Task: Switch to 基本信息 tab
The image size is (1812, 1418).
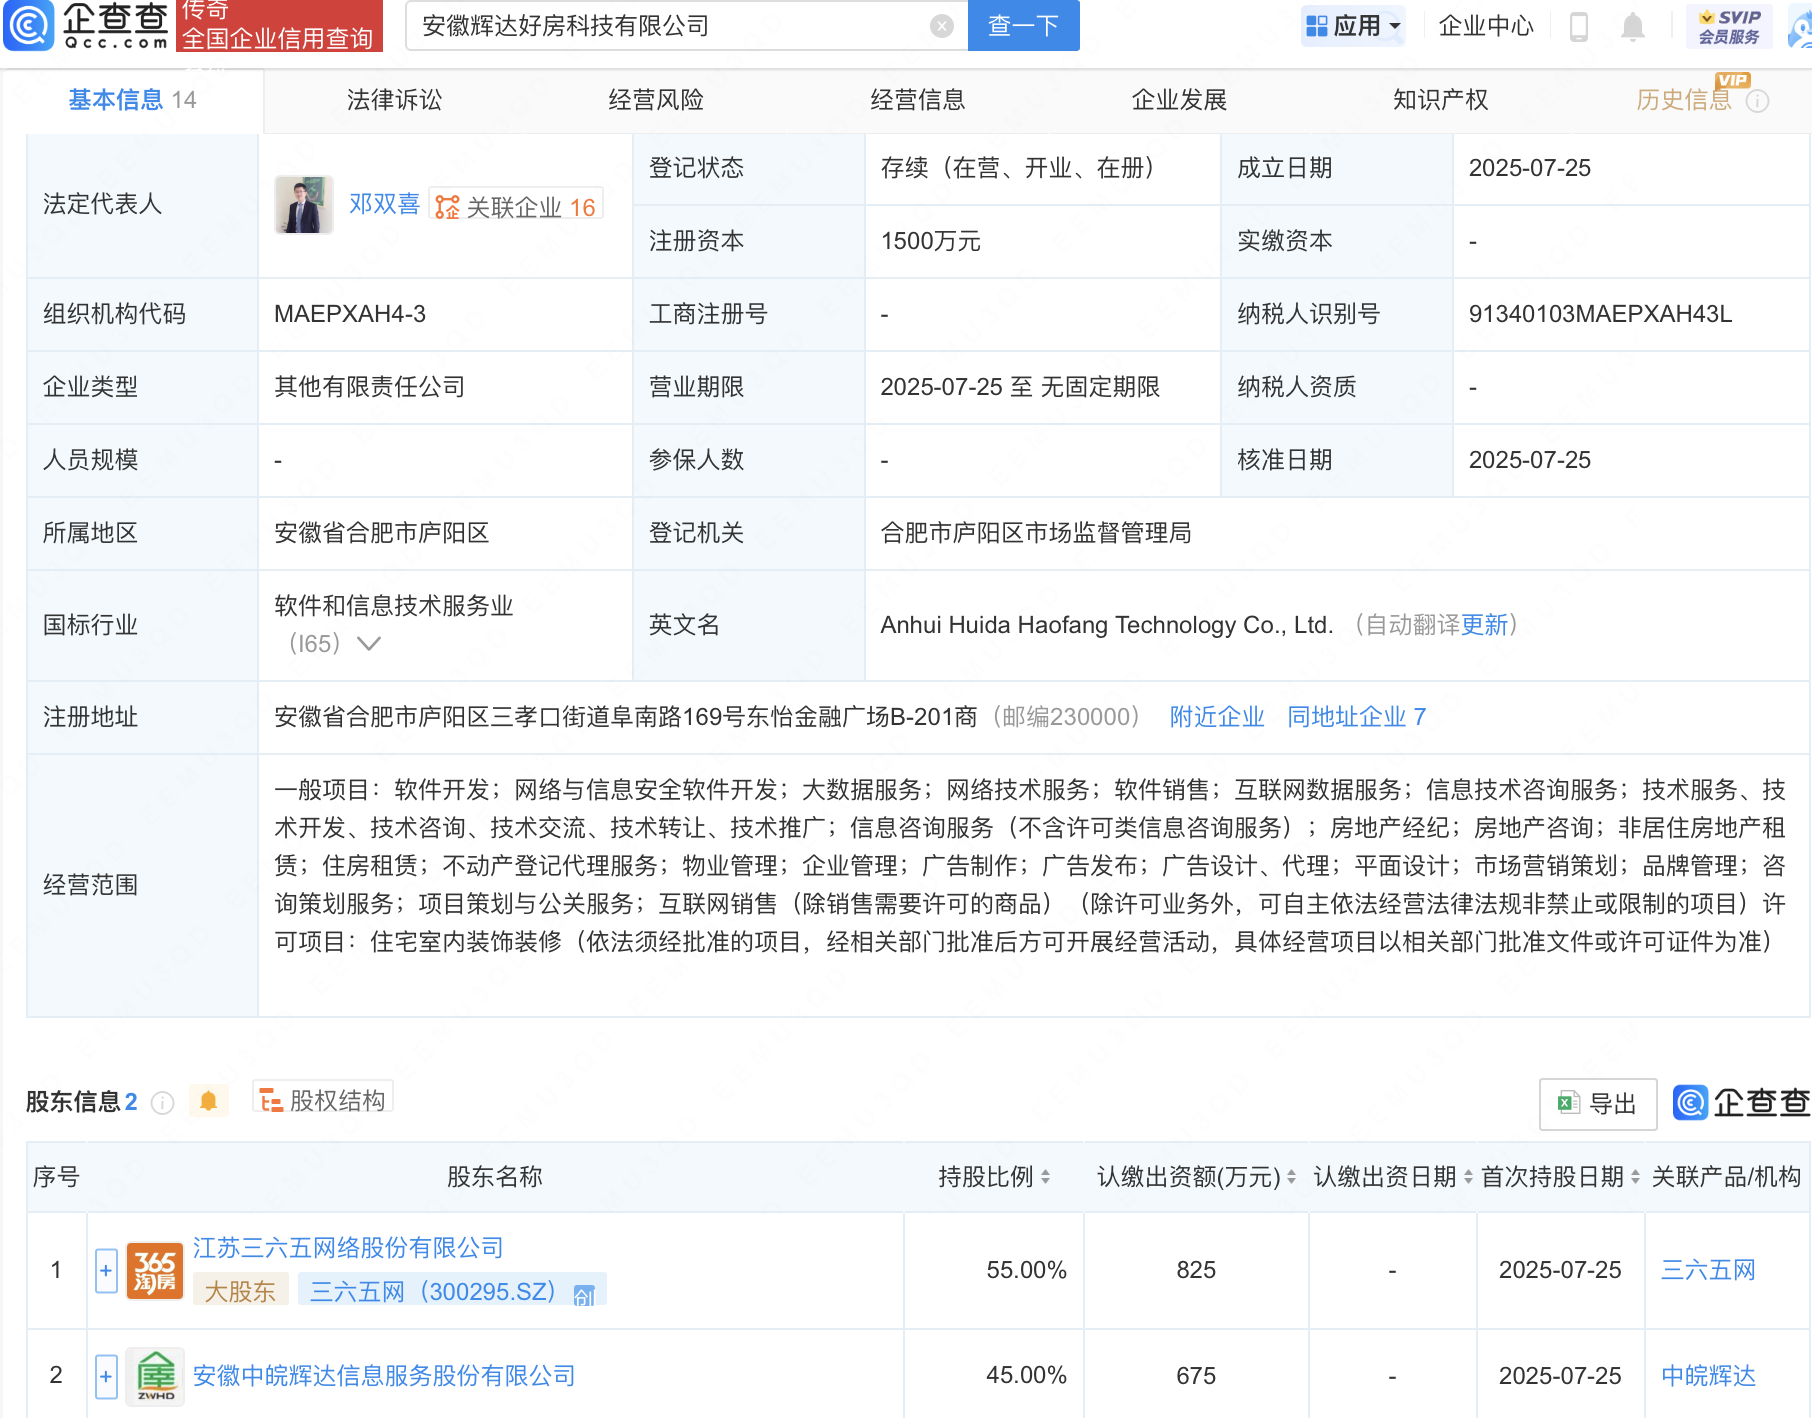Action: click(x=132, y=100)
